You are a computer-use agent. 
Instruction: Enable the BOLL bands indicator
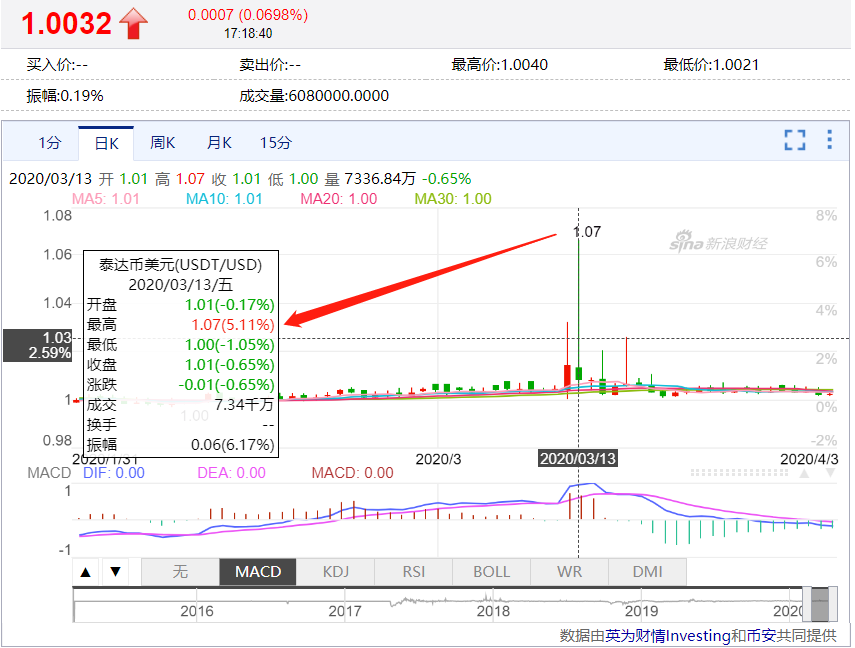pos(490,572)
